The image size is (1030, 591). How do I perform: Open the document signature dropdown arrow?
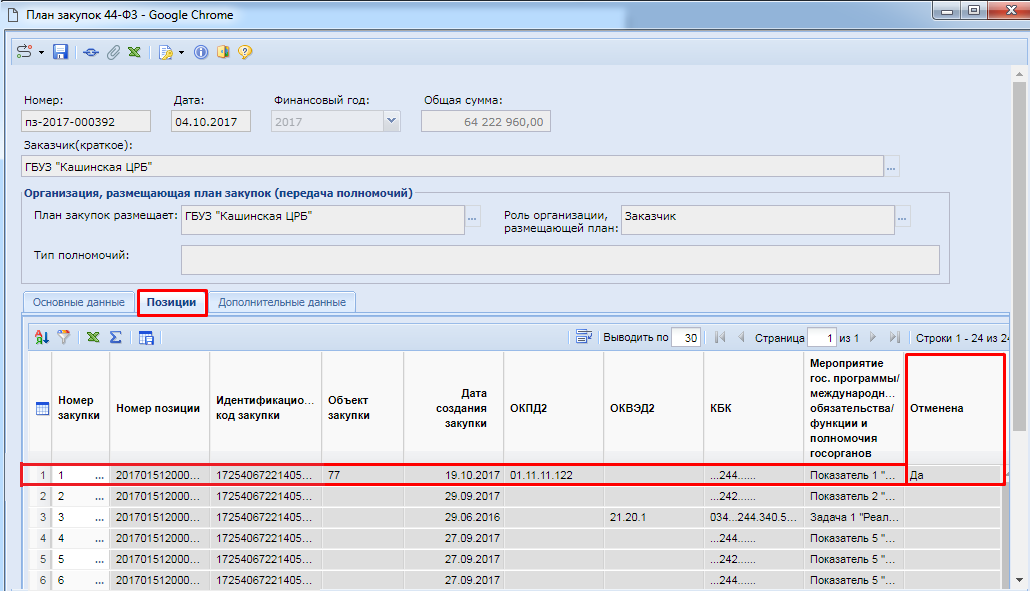(x=181, y=52)
